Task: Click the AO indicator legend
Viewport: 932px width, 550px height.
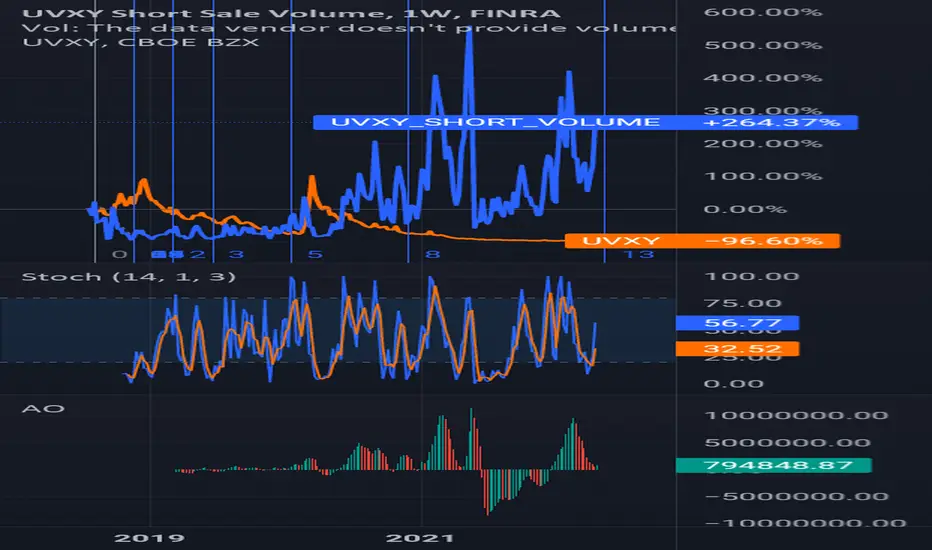Action: [x=43, y=408]
